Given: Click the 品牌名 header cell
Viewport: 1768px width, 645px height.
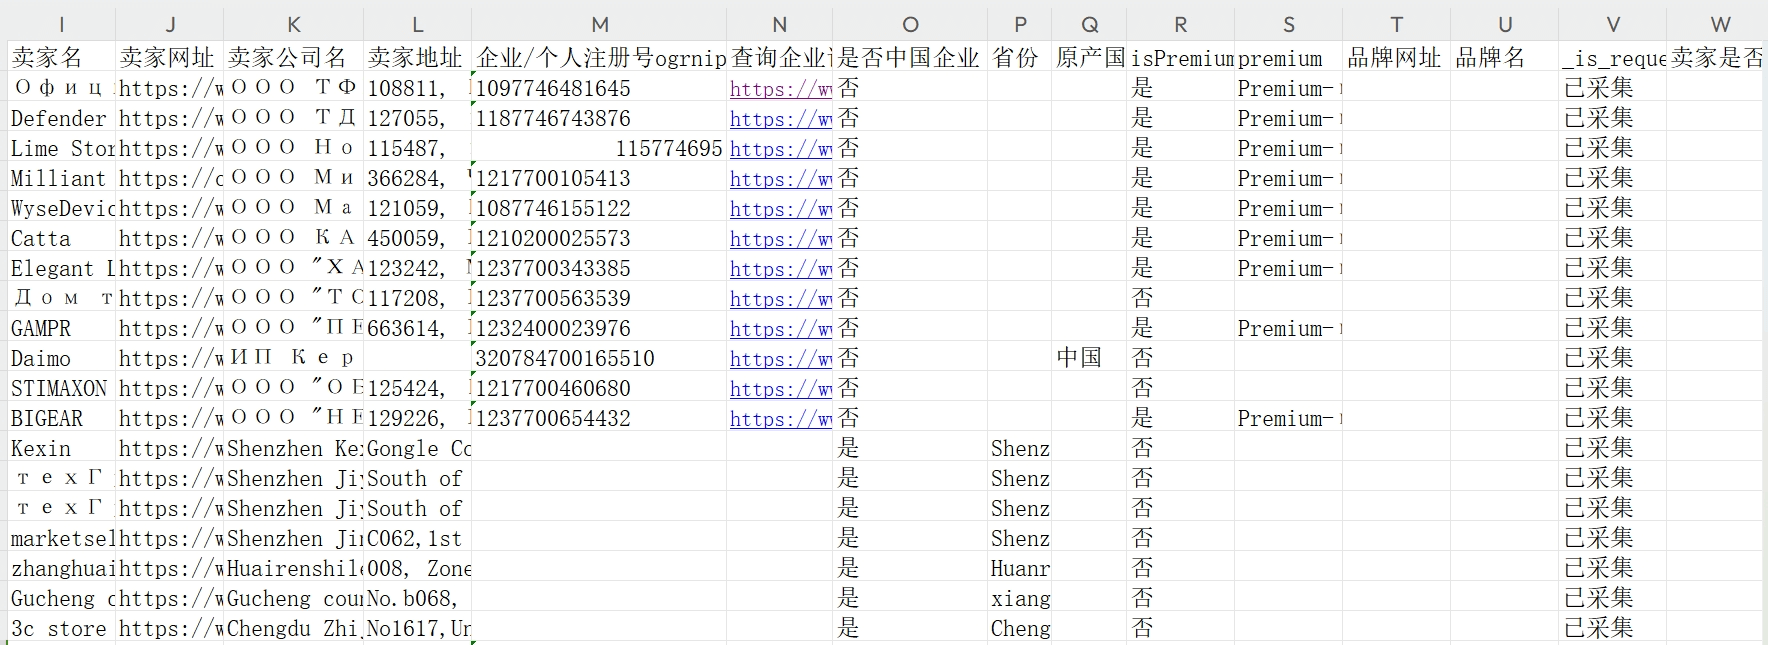Looking at the screenshot, I should [x=1504, y=58].
